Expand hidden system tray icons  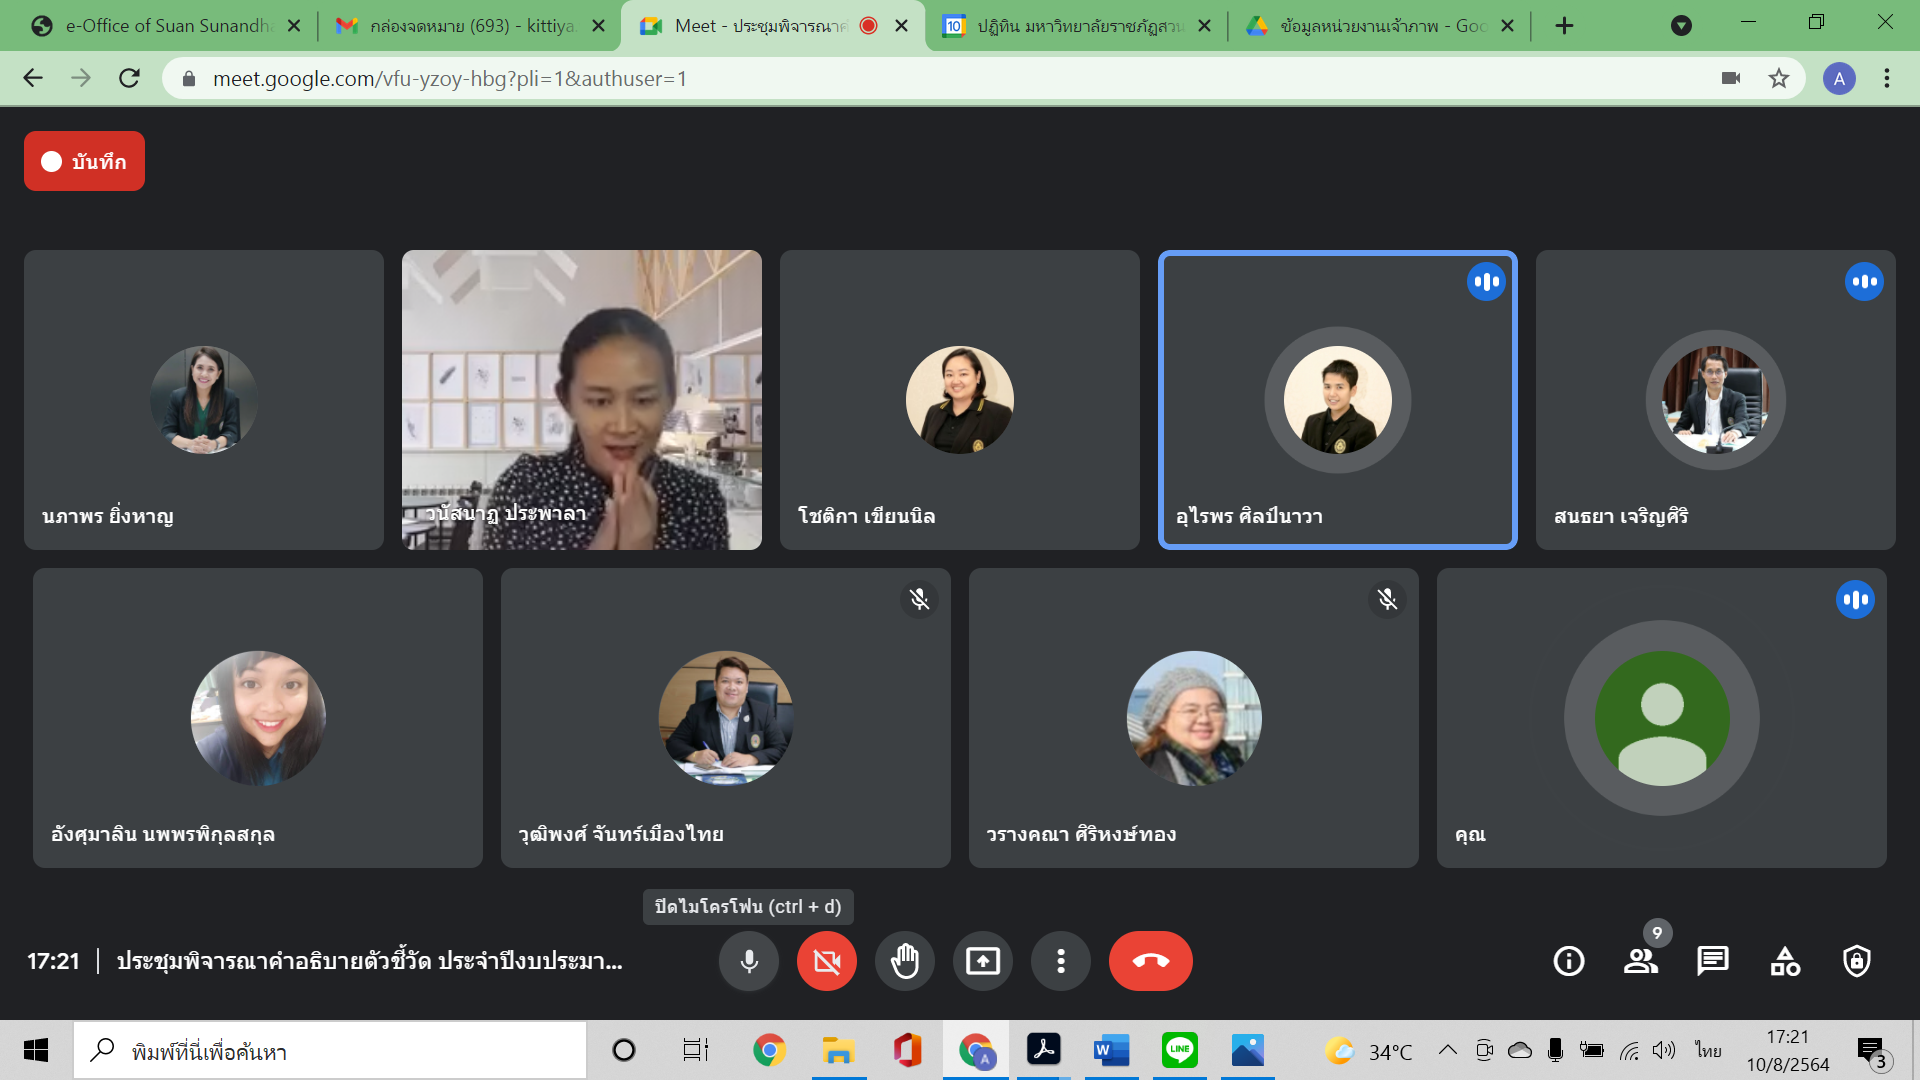pos(1447,1050)
